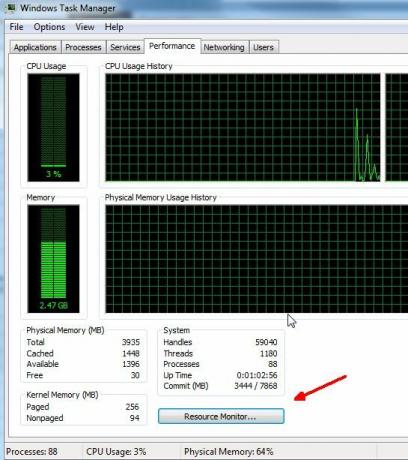Click the Resource Monitor button
Viewport: 408px width, 460px height.
click(221, 416)
